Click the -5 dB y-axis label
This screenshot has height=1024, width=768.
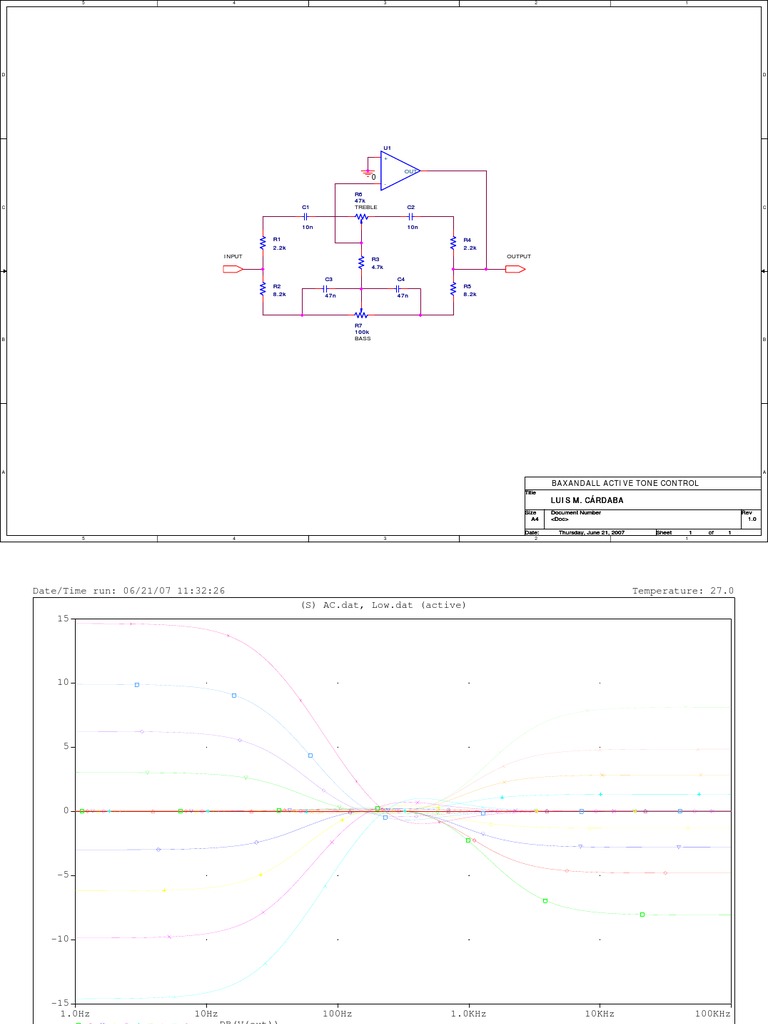pyautogui.click(x=63, y=874)
